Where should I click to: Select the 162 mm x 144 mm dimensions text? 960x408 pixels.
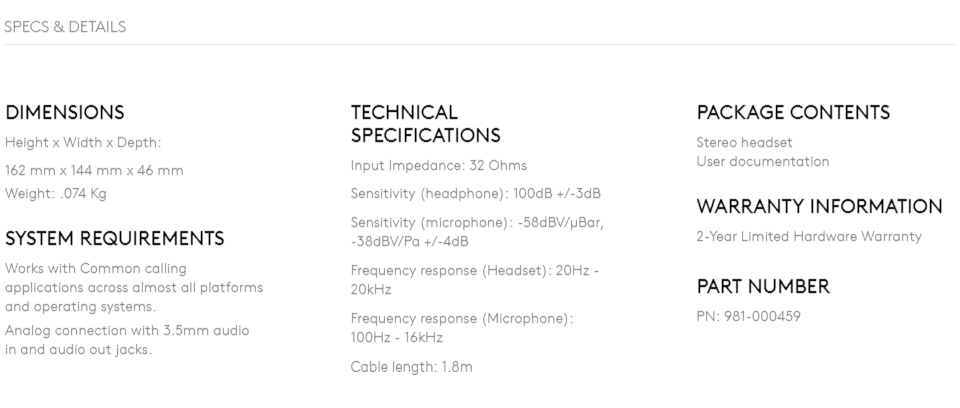94,170
